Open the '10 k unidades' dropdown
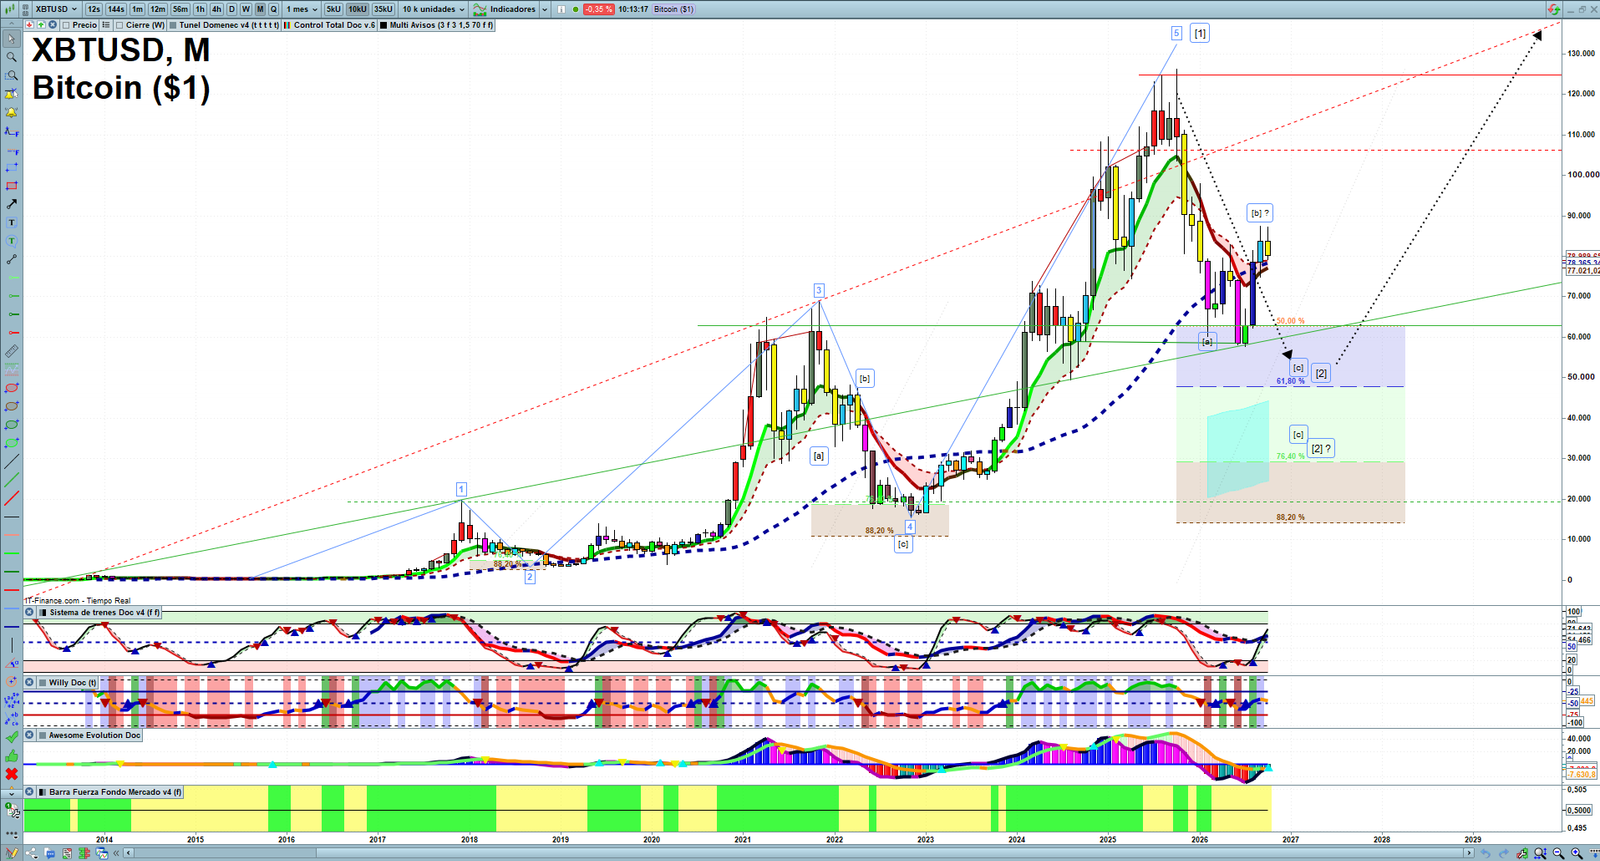The width and height of the screenshot is (1600, 861). 433,9
